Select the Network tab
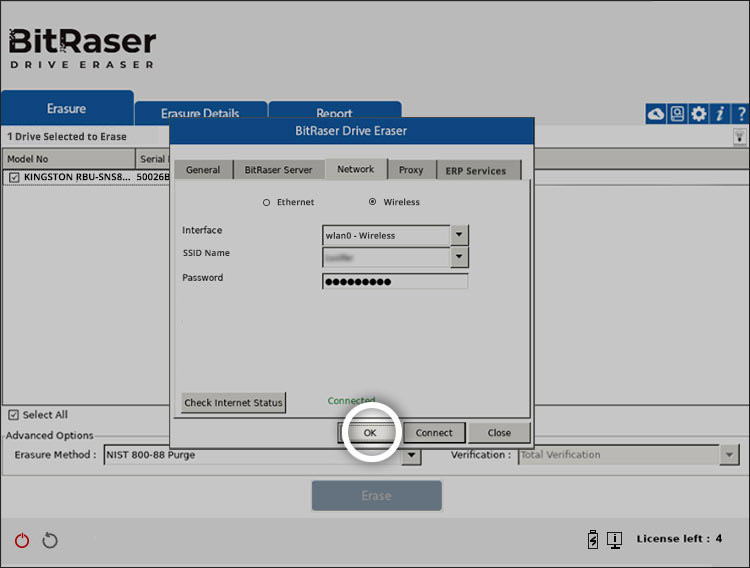Screen dimensions: 750x568 tap(355, 169)
